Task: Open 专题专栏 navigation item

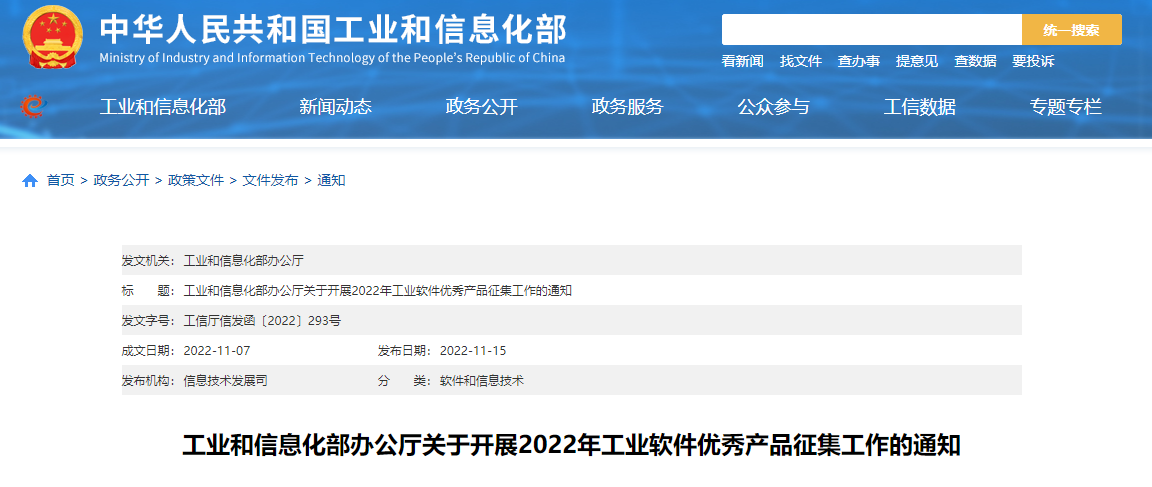Action: pos(1065,107)
